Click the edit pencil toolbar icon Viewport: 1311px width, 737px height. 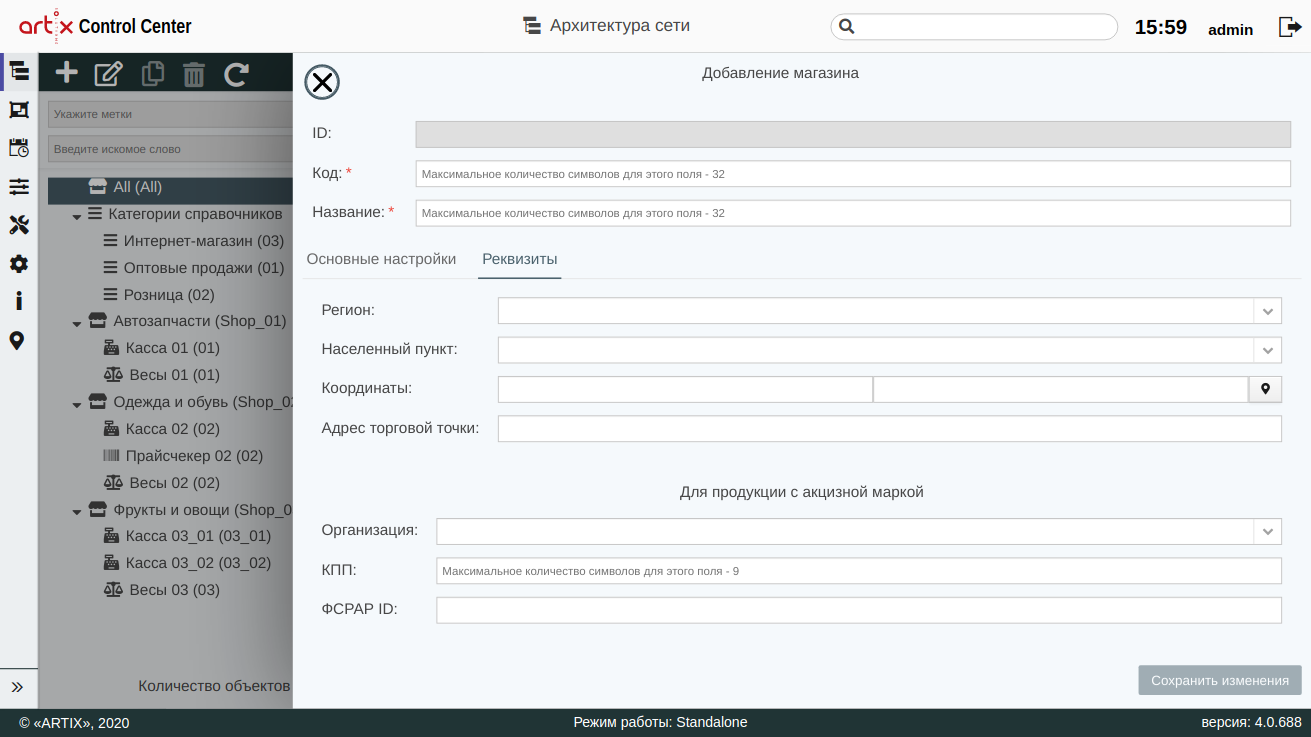(x=108, y=73)
